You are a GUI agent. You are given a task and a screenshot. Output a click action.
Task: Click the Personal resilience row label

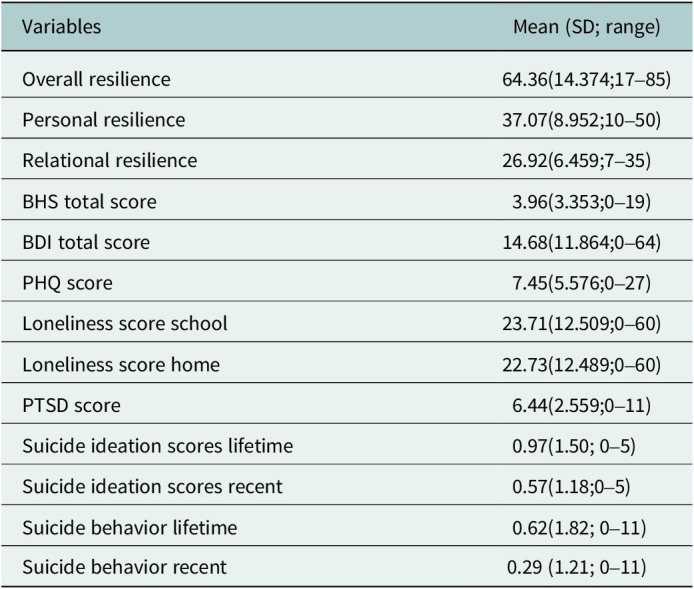coord(105,120)
